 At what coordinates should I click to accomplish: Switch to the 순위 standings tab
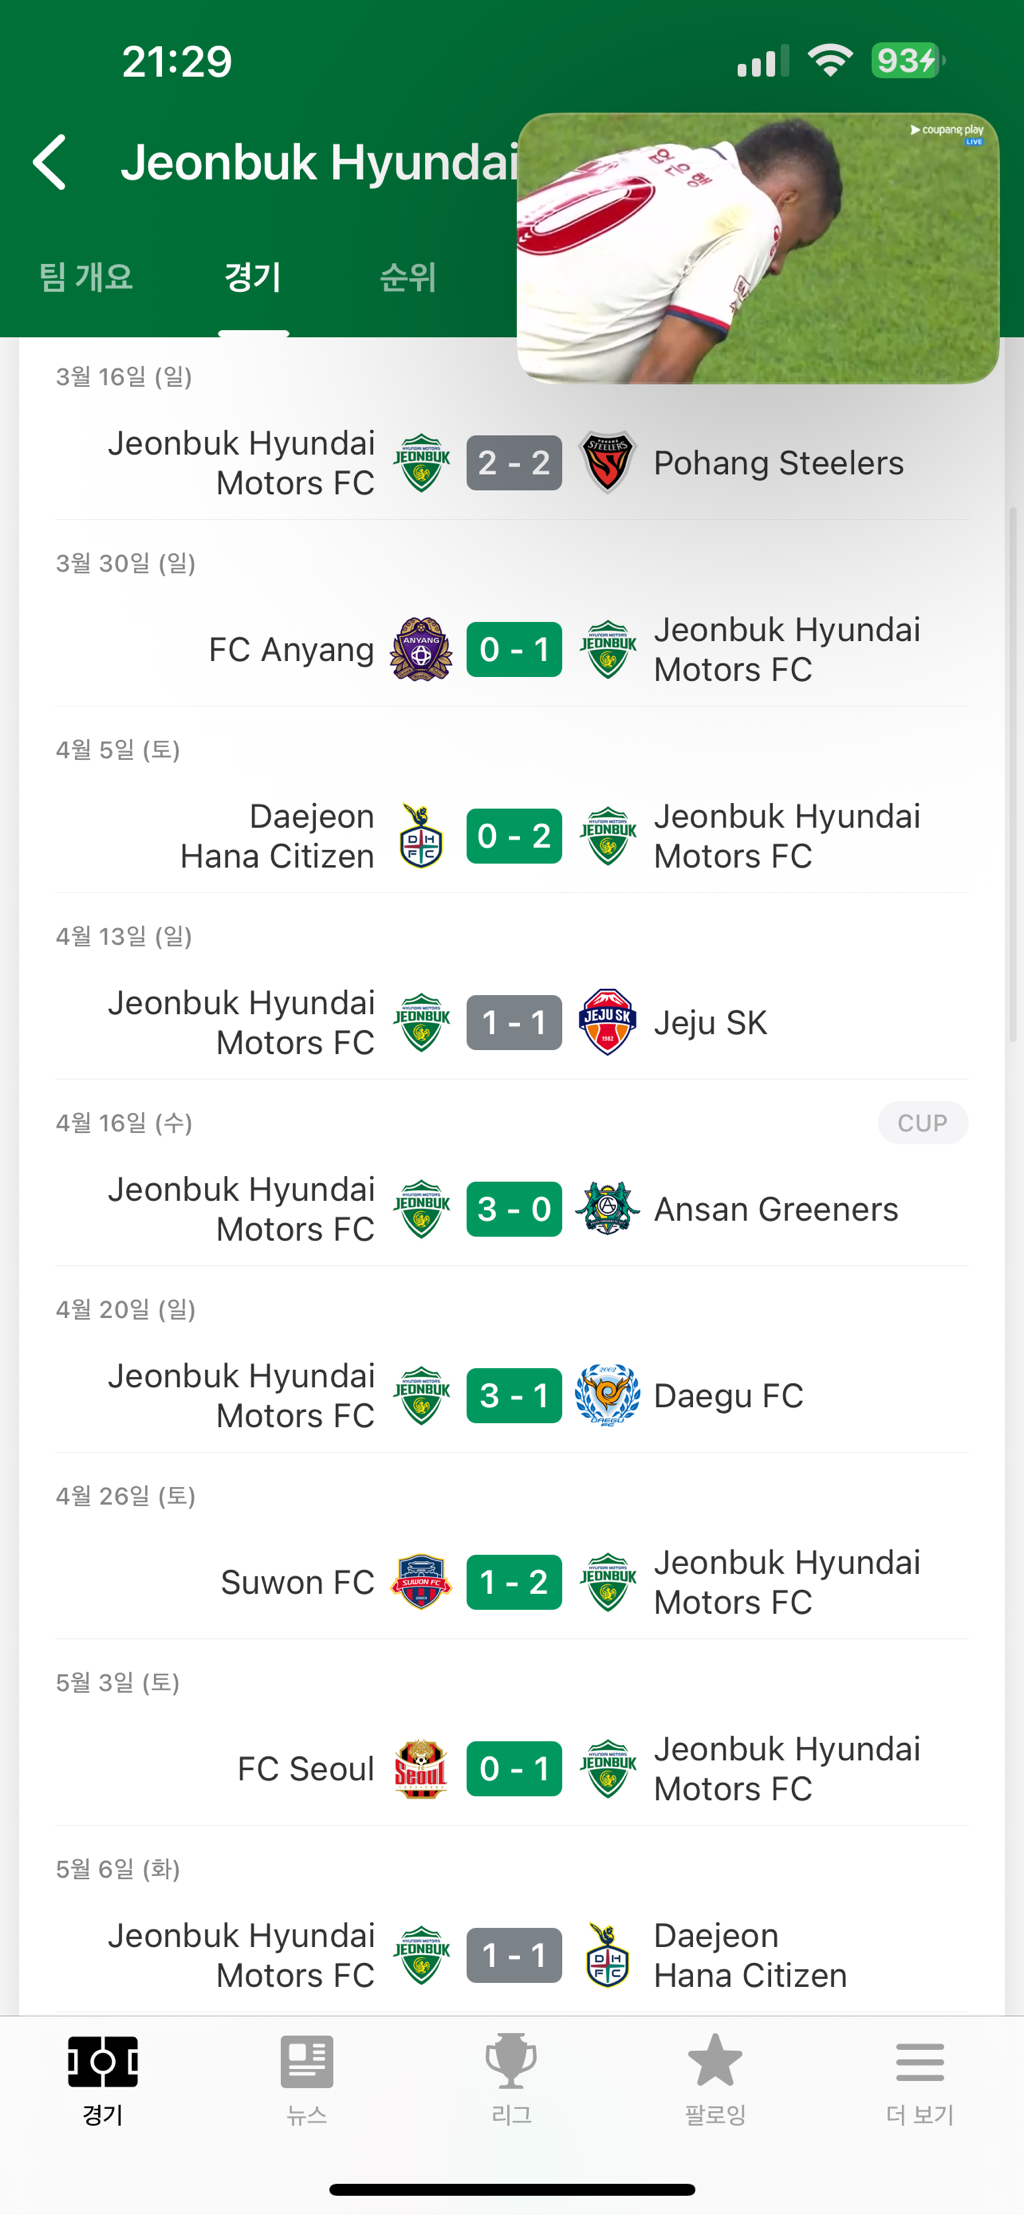pyautogui.click(x=408, y=277)
